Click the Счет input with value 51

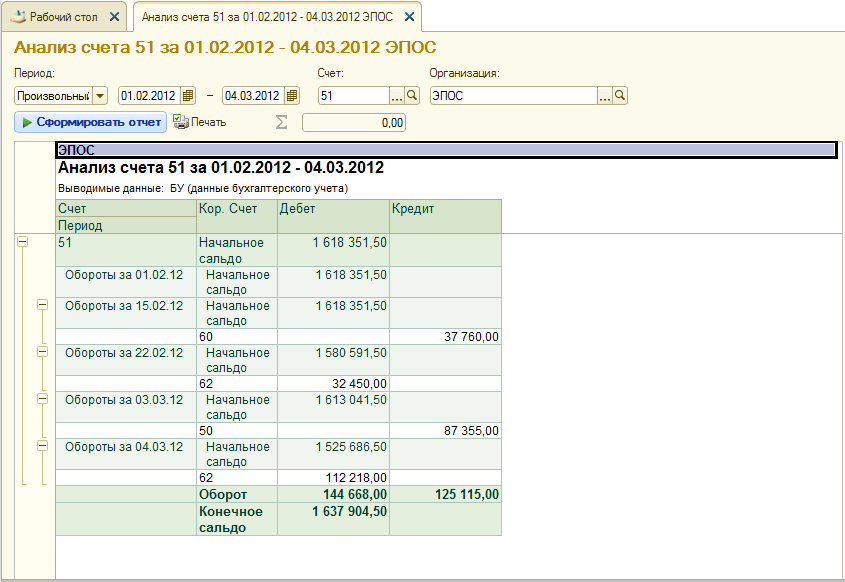354,96
